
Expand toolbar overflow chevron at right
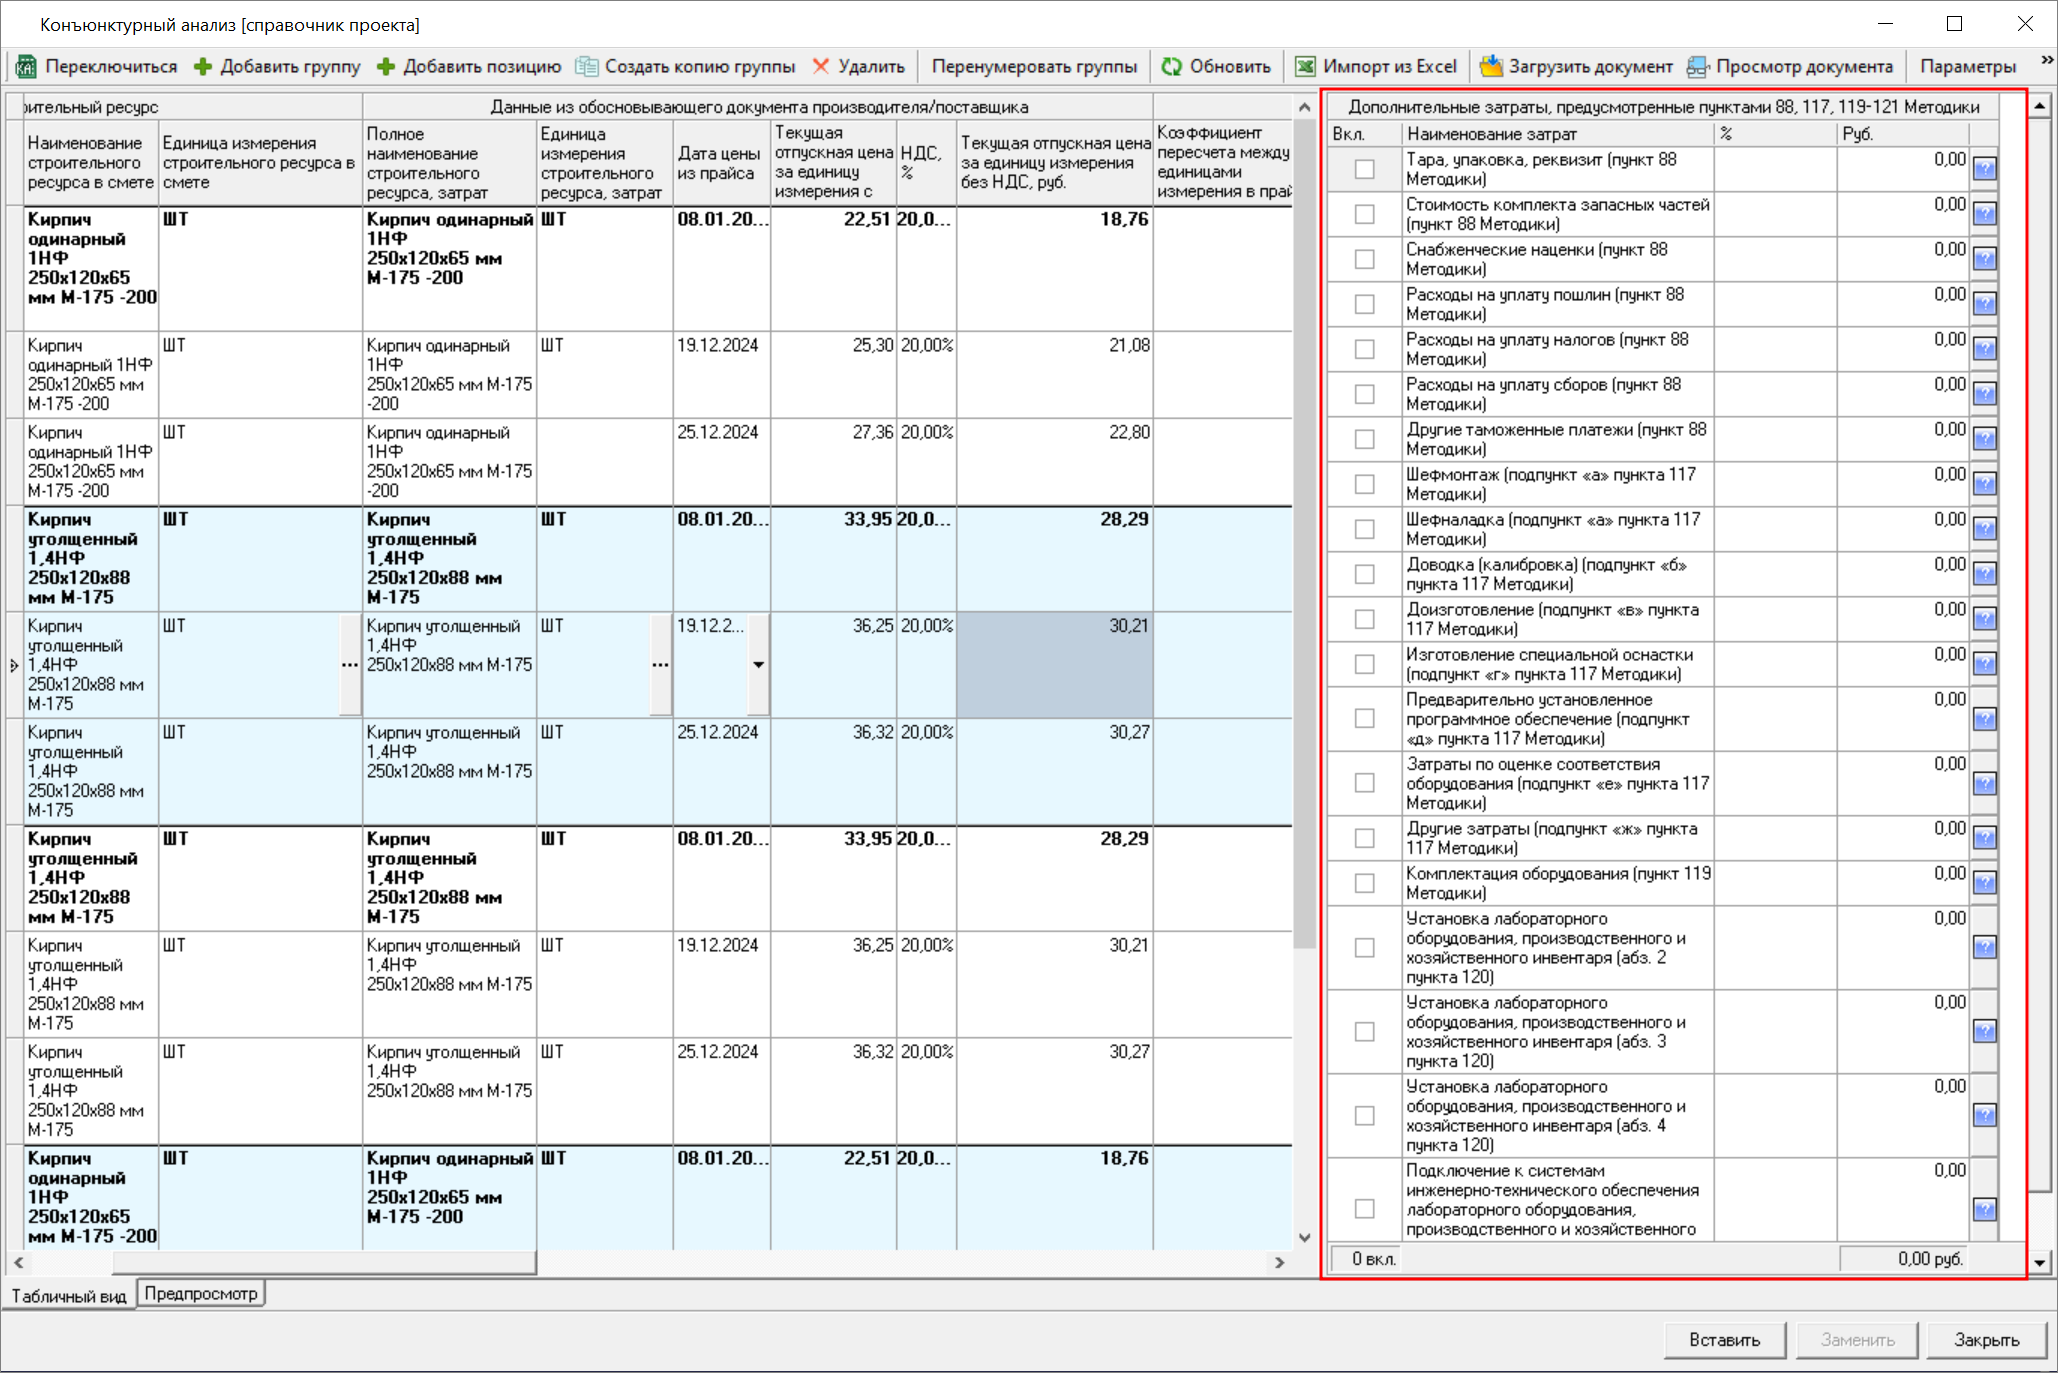click(2046, 61)
